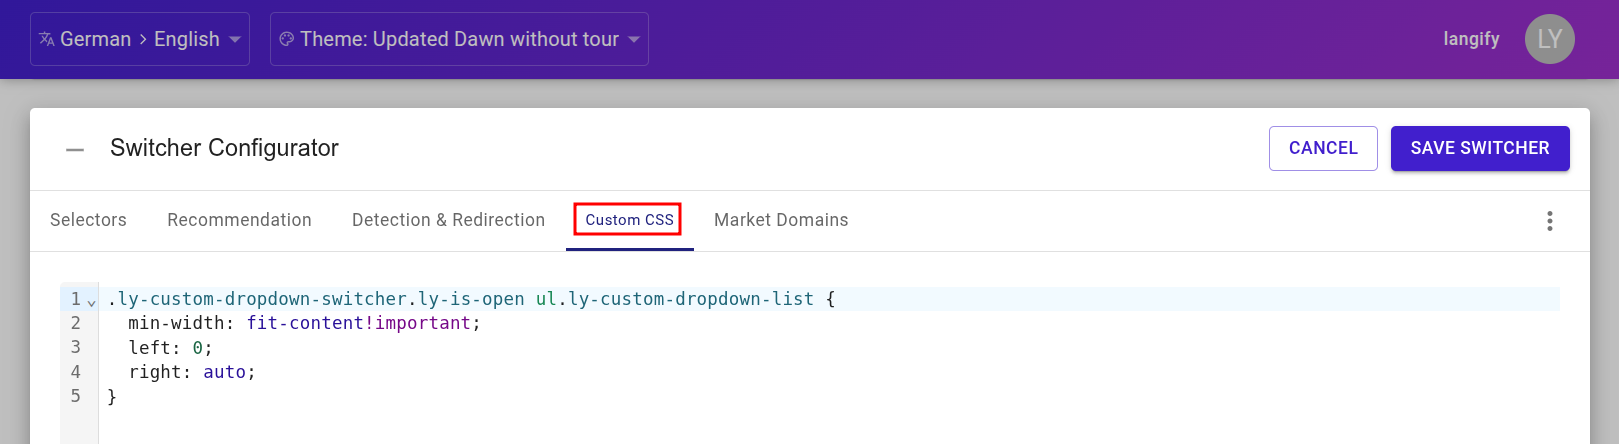1619x444 pixels.
Task: Place the cursor on the 'left: 0;' line
Action: 170,348
